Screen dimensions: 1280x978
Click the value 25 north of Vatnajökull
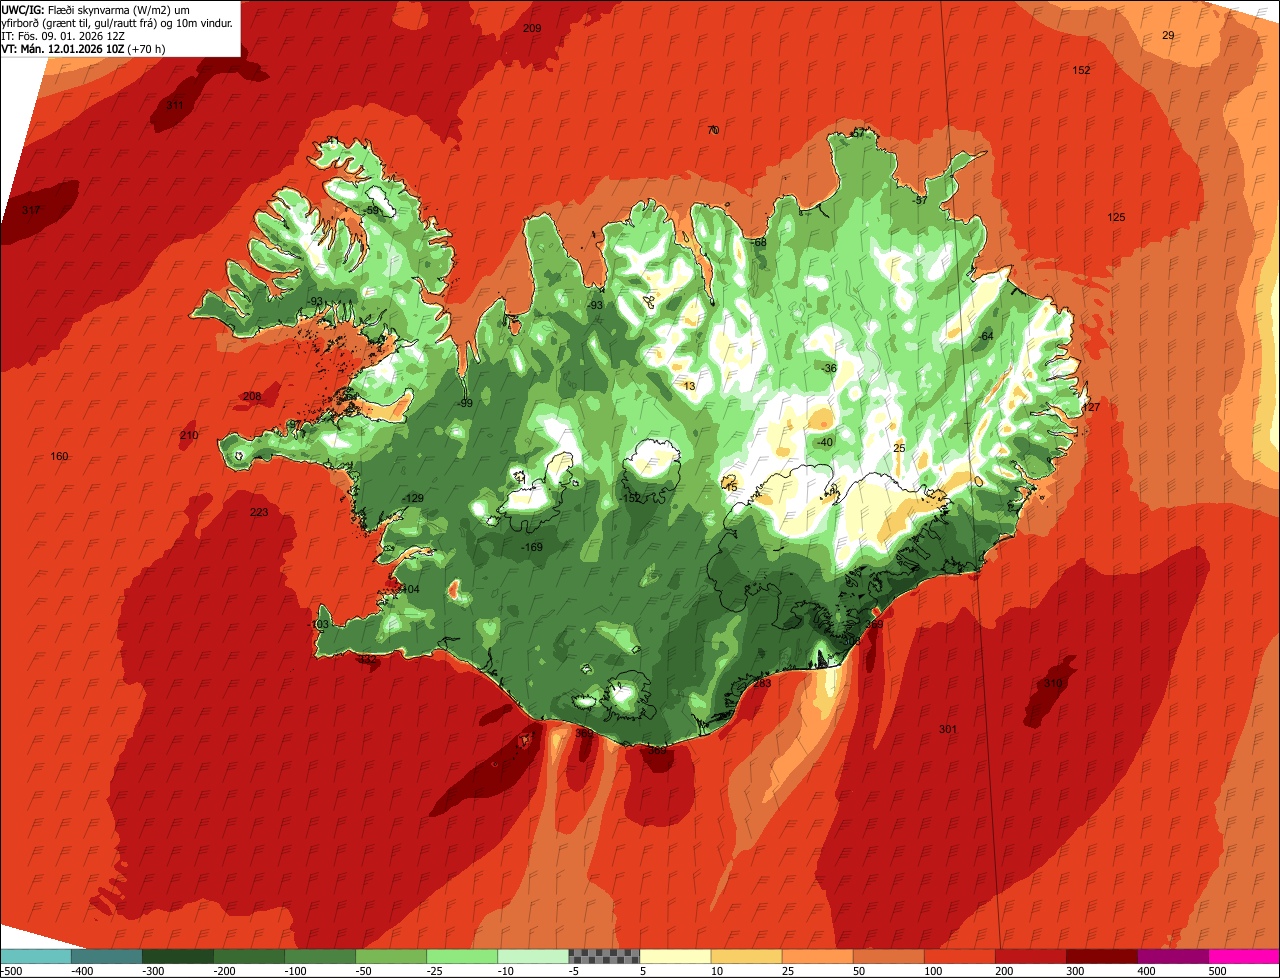pos(899,448)
